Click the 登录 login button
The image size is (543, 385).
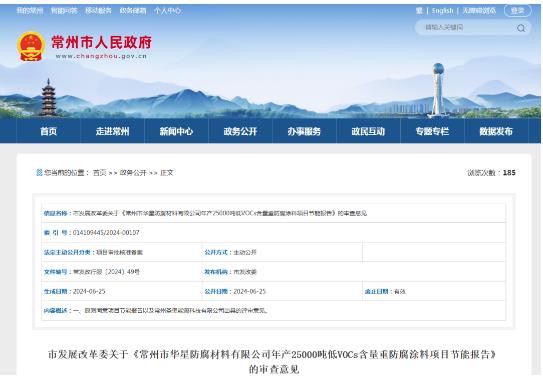[517, 11]
